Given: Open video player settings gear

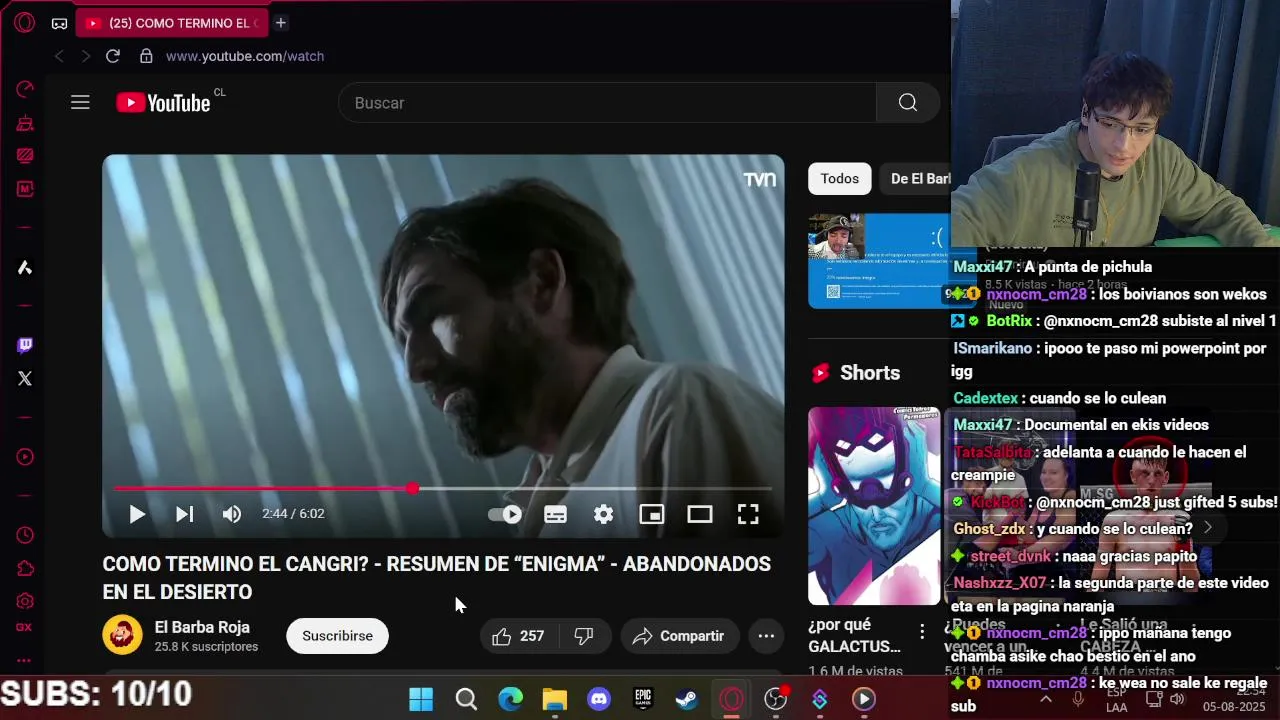Looking at the screenshot, I should coord(603,514).
